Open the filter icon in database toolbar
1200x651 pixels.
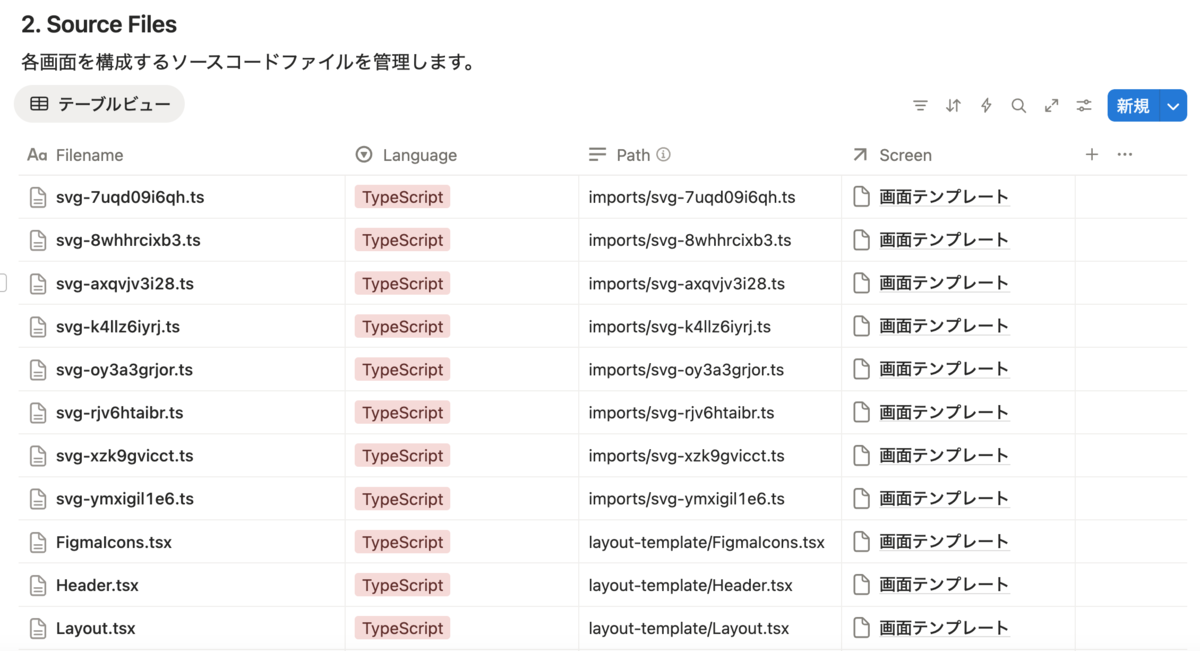click(x=920, y=105)
